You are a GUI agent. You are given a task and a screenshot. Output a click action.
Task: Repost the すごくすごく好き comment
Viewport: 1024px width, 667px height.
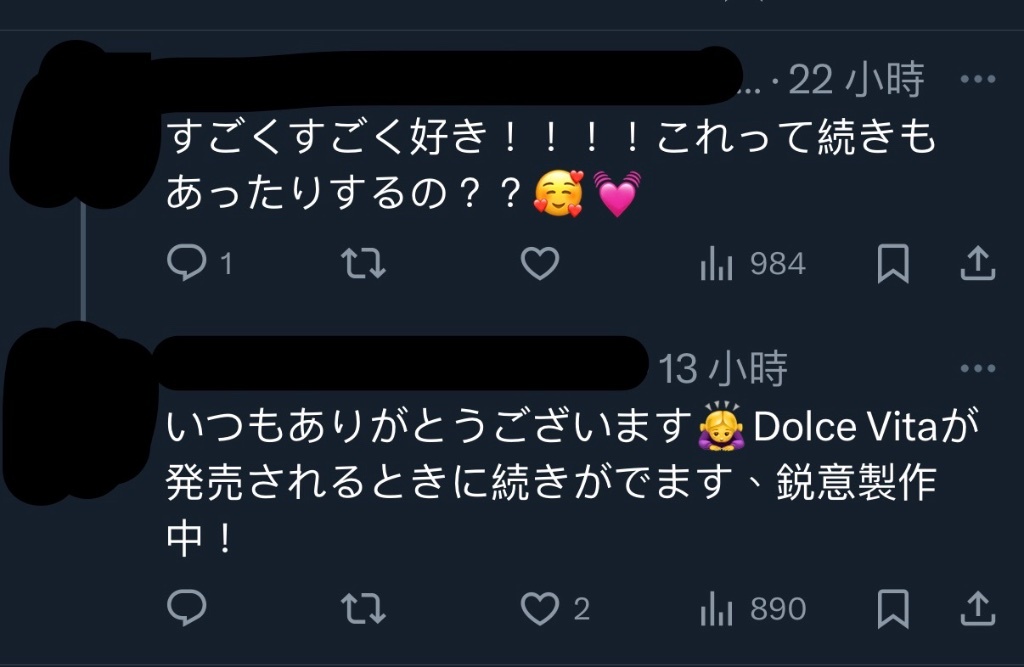tap(364, 263)
